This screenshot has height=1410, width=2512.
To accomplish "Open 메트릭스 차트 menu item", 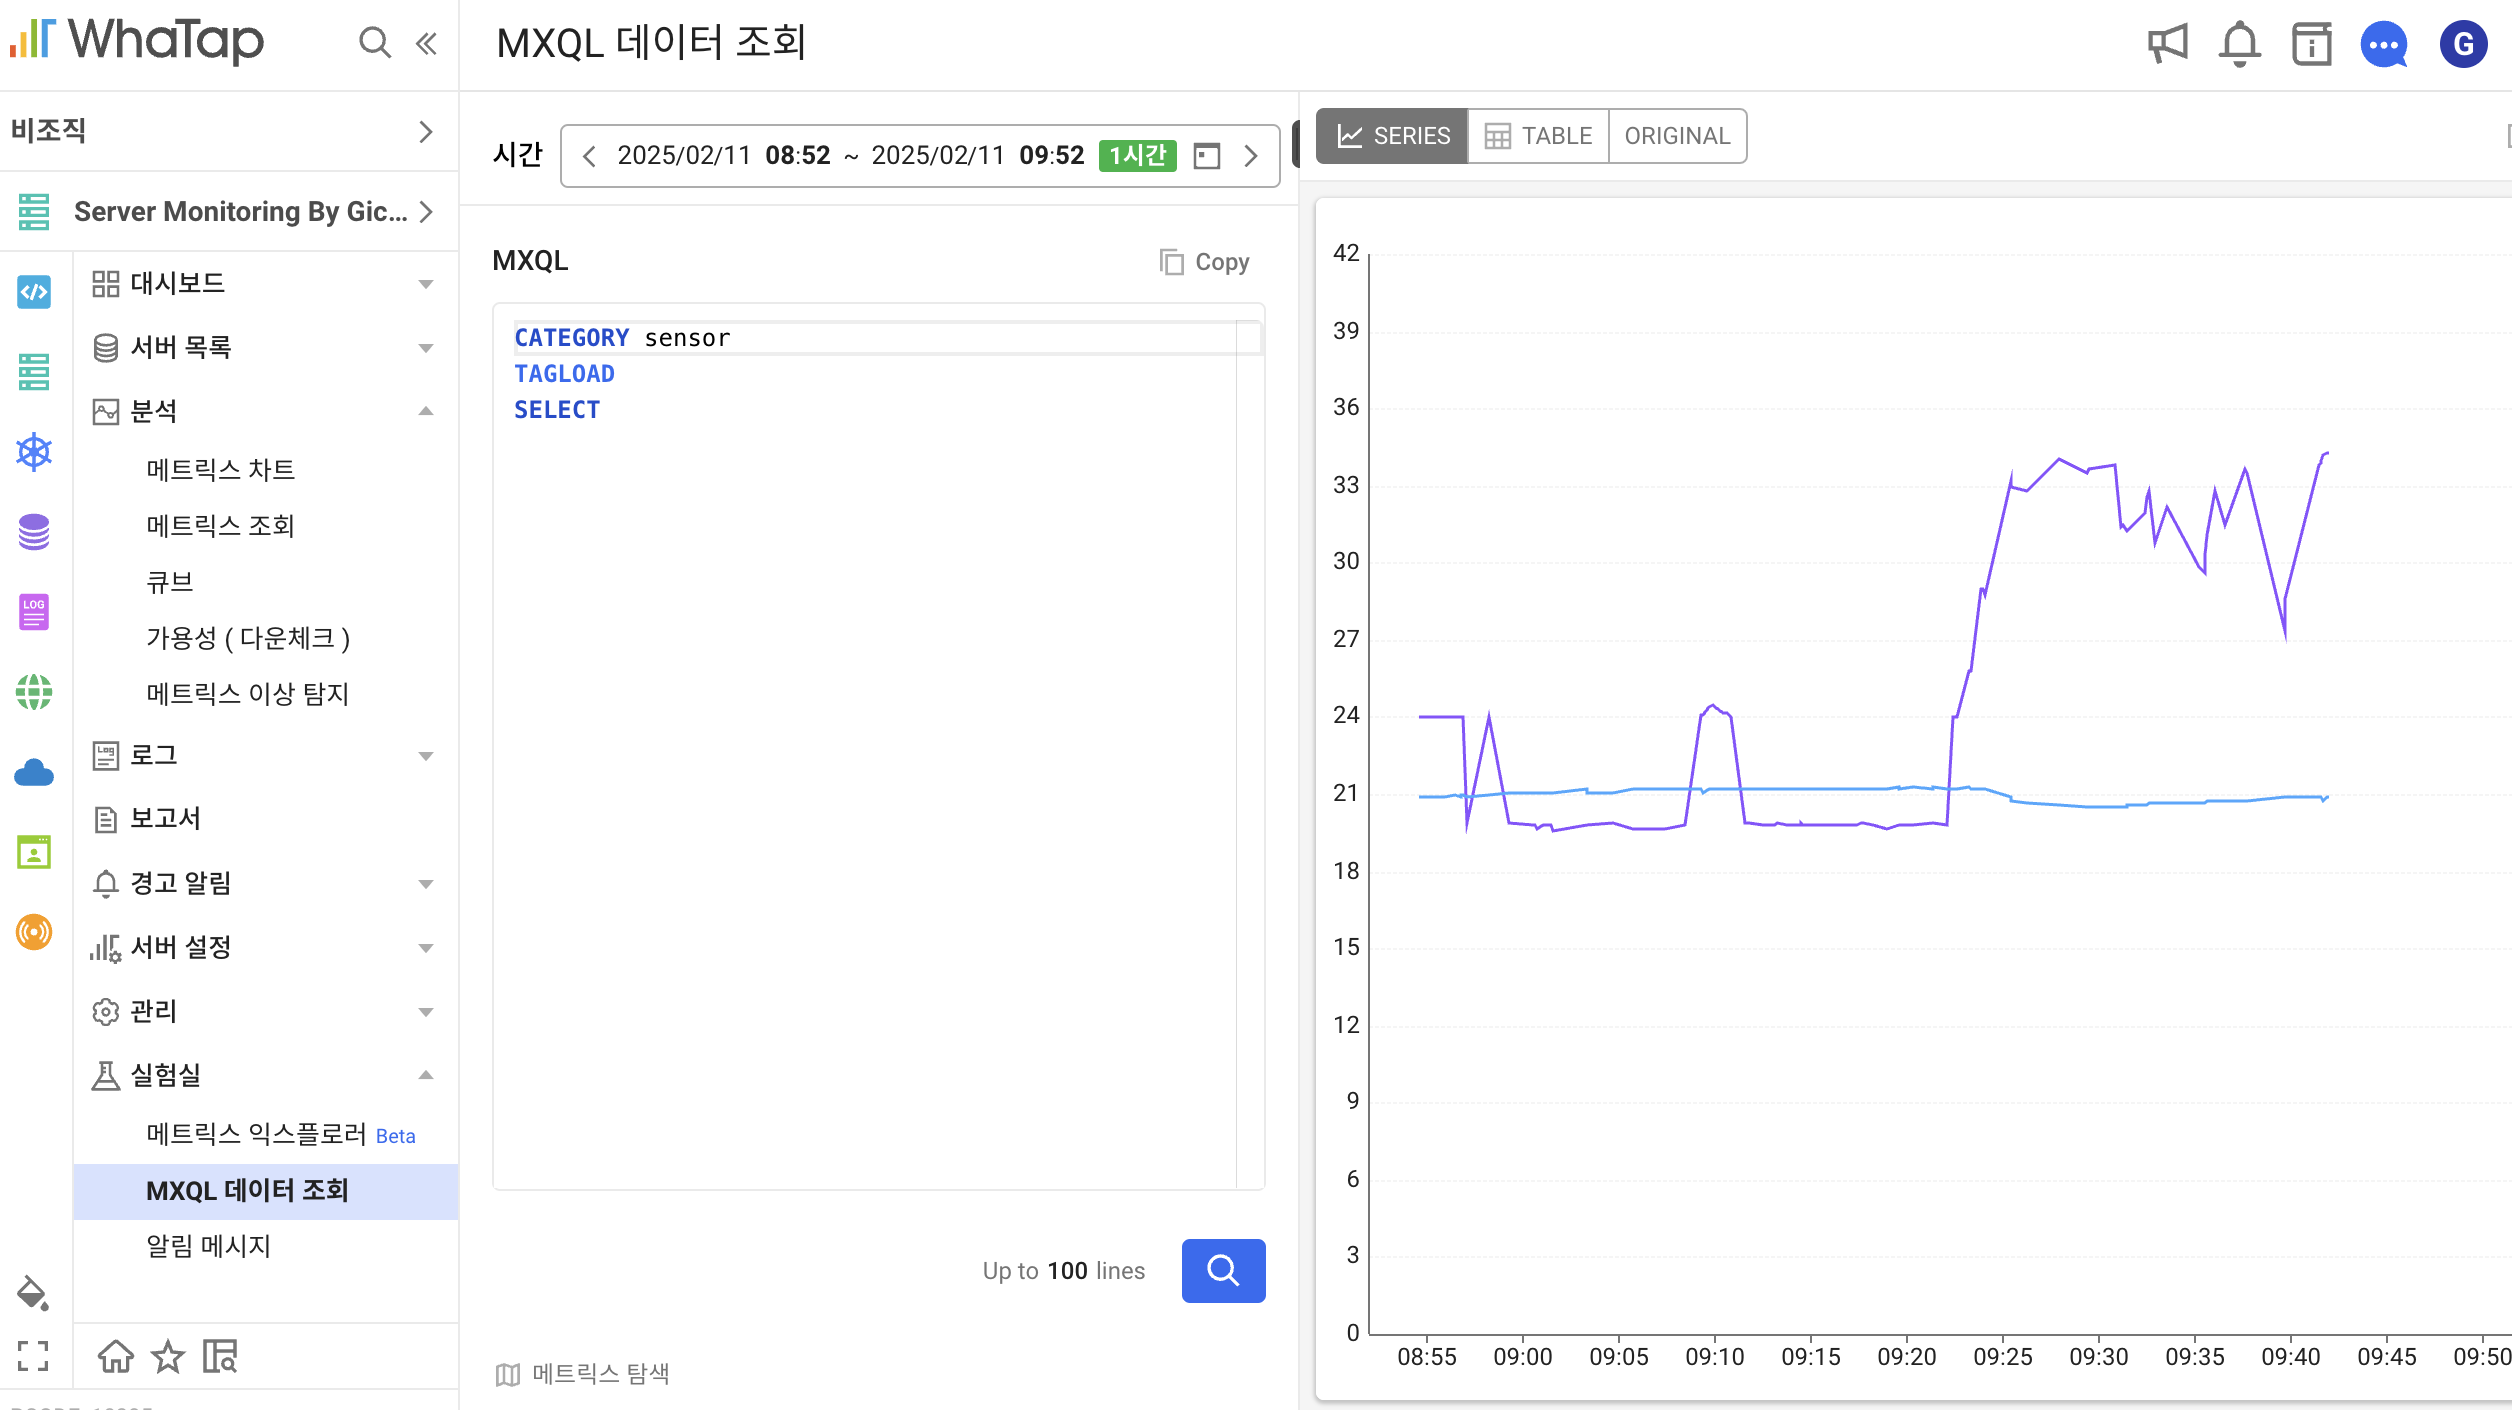I will (x=221, y=470).
